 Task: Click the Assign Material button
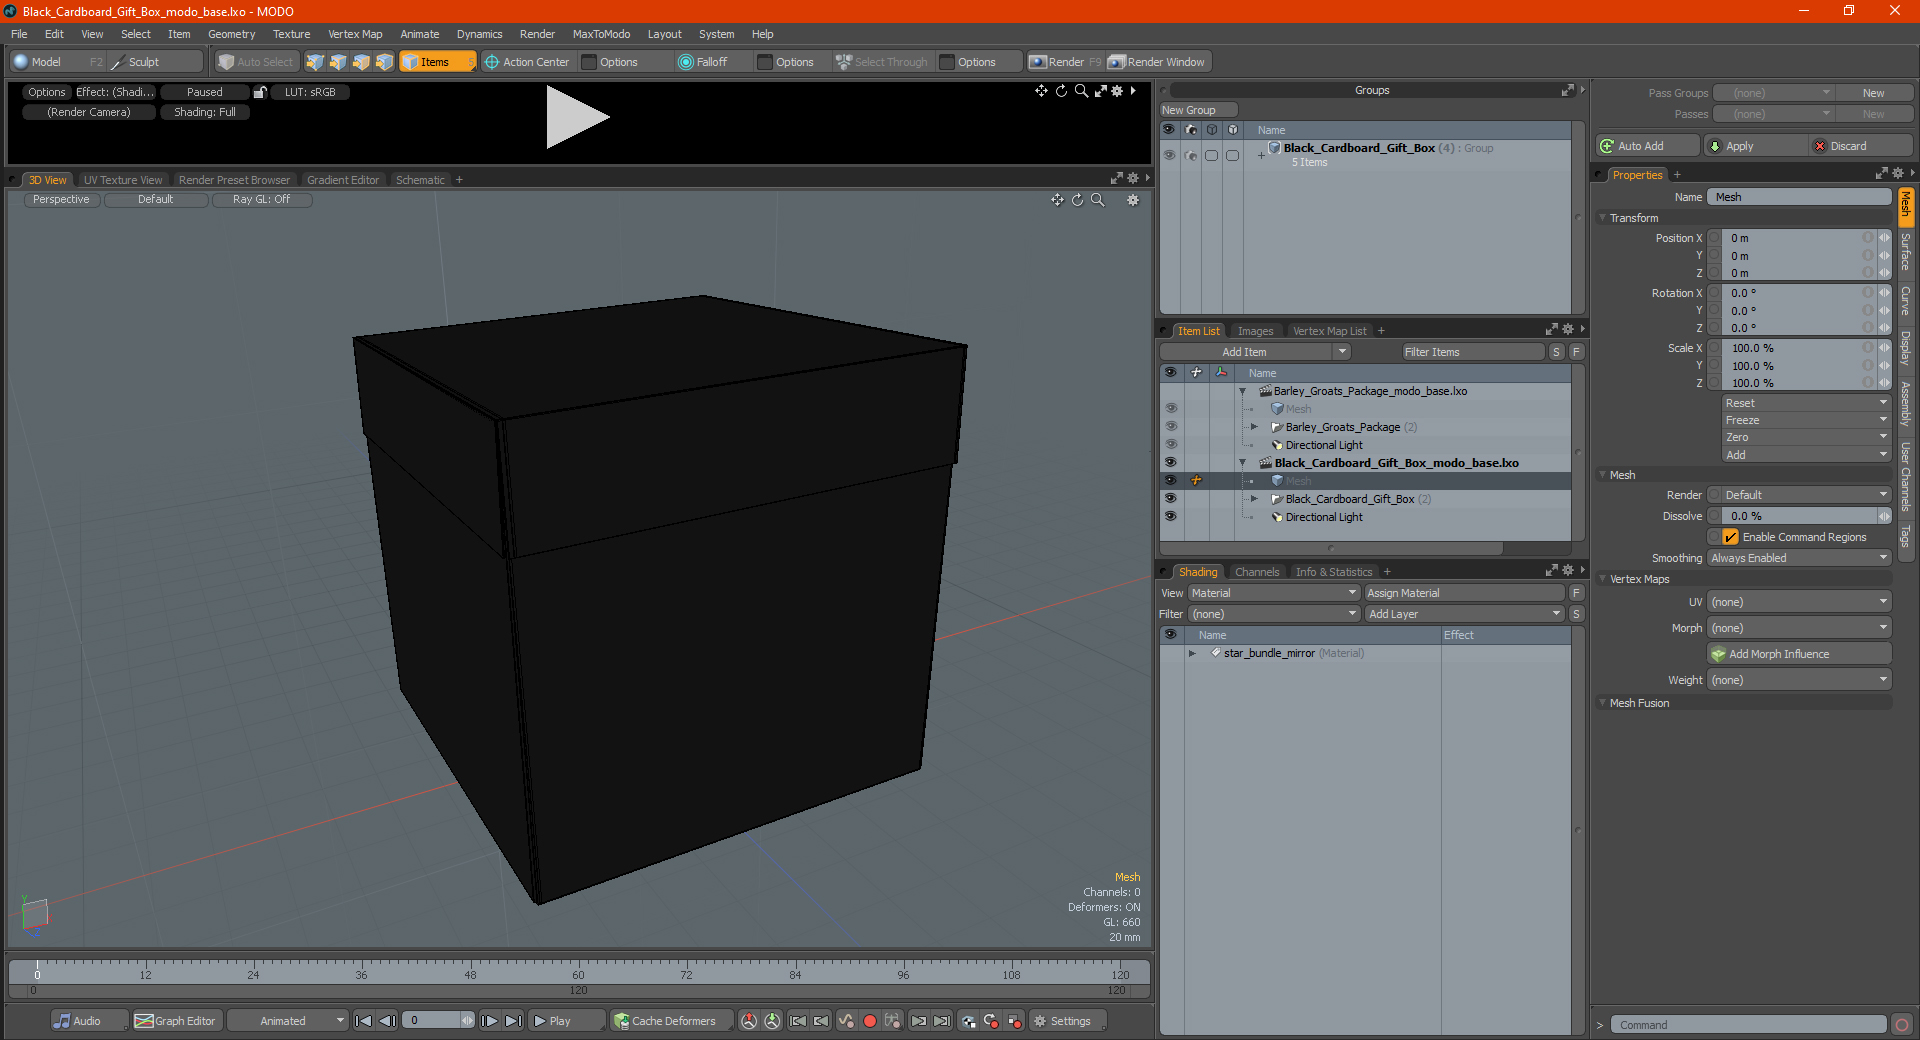(x=1464, y=593)
